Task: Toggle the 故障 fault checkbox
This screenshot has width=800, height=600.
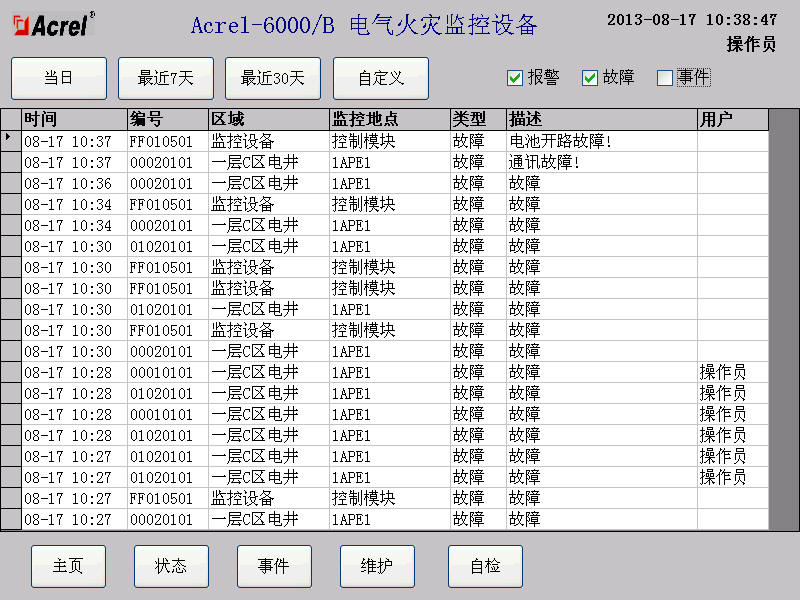Action: click(x=590, y=78)
